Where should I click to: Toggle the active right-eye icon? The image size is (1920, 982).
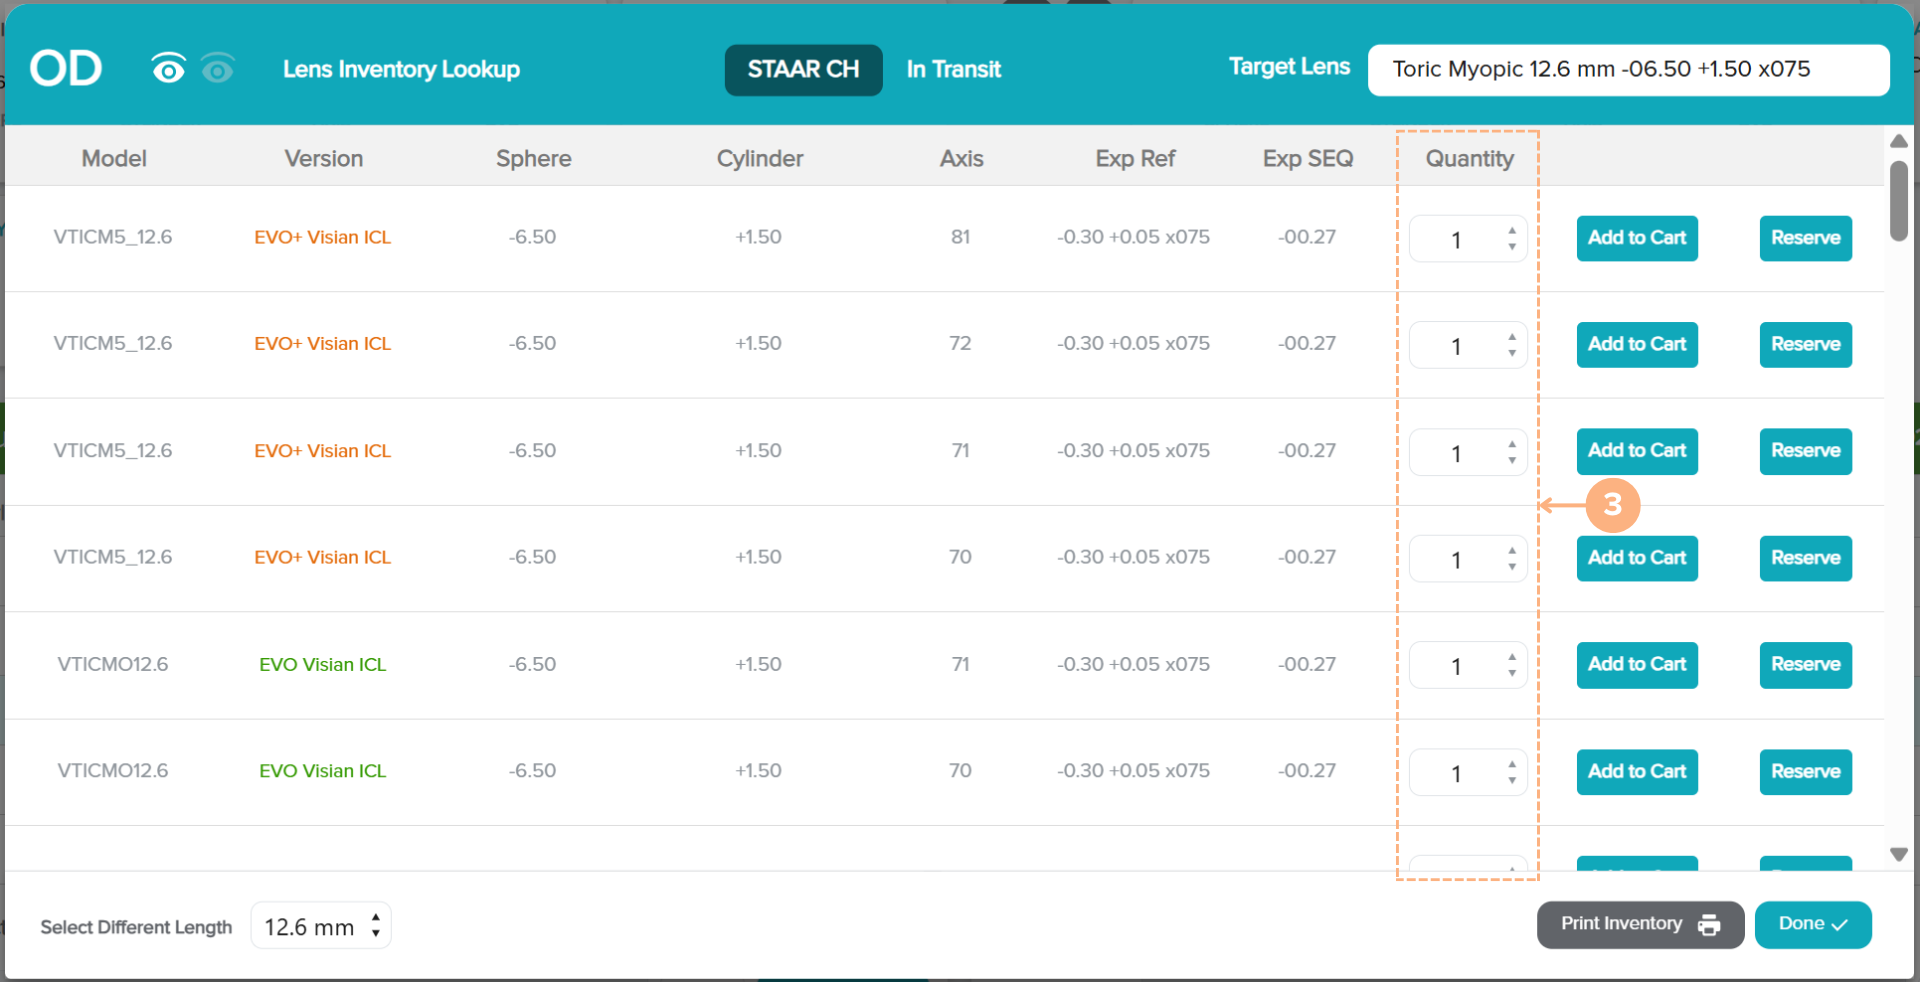tap(168, 69)
